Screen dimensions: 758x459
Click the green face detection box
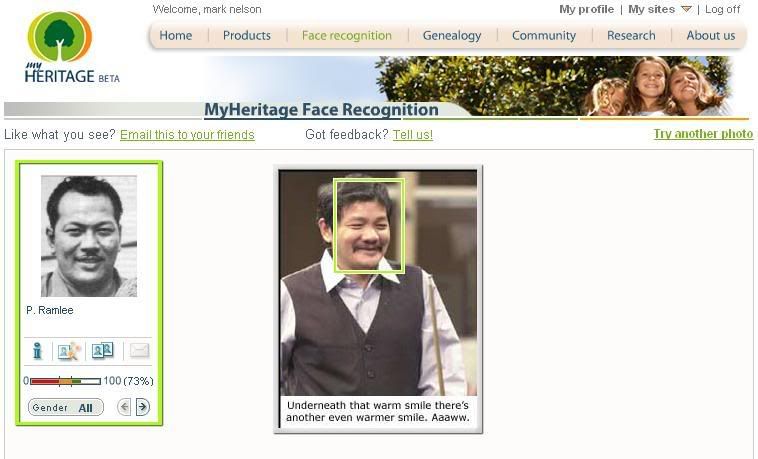click(369, 226)
